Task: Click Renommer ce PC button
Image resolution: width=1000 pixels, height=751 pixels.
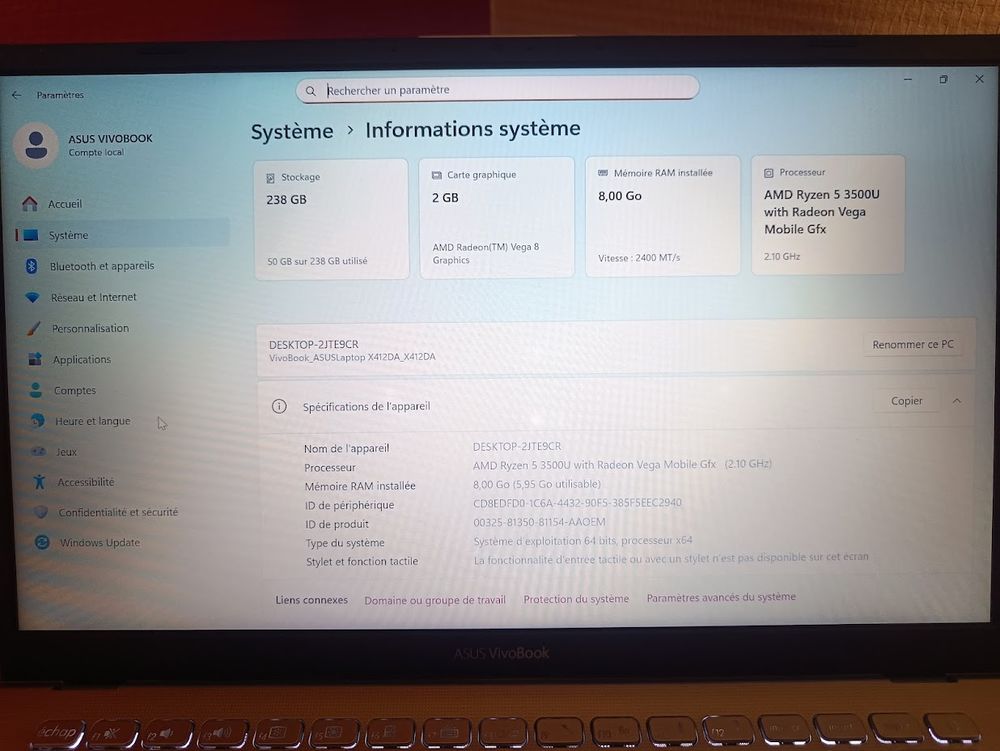Action: coord(913,344)
